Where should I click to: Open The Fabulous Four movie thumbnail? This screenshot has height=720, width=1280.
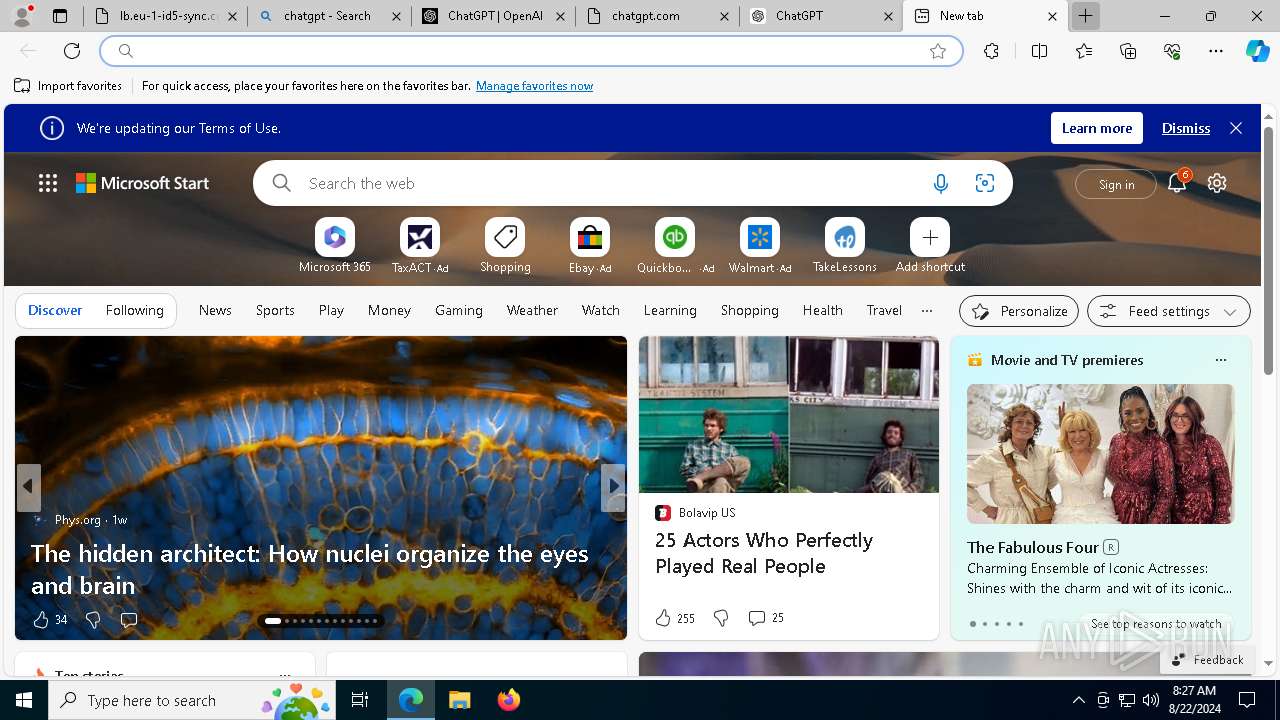tap(1100, 454)
